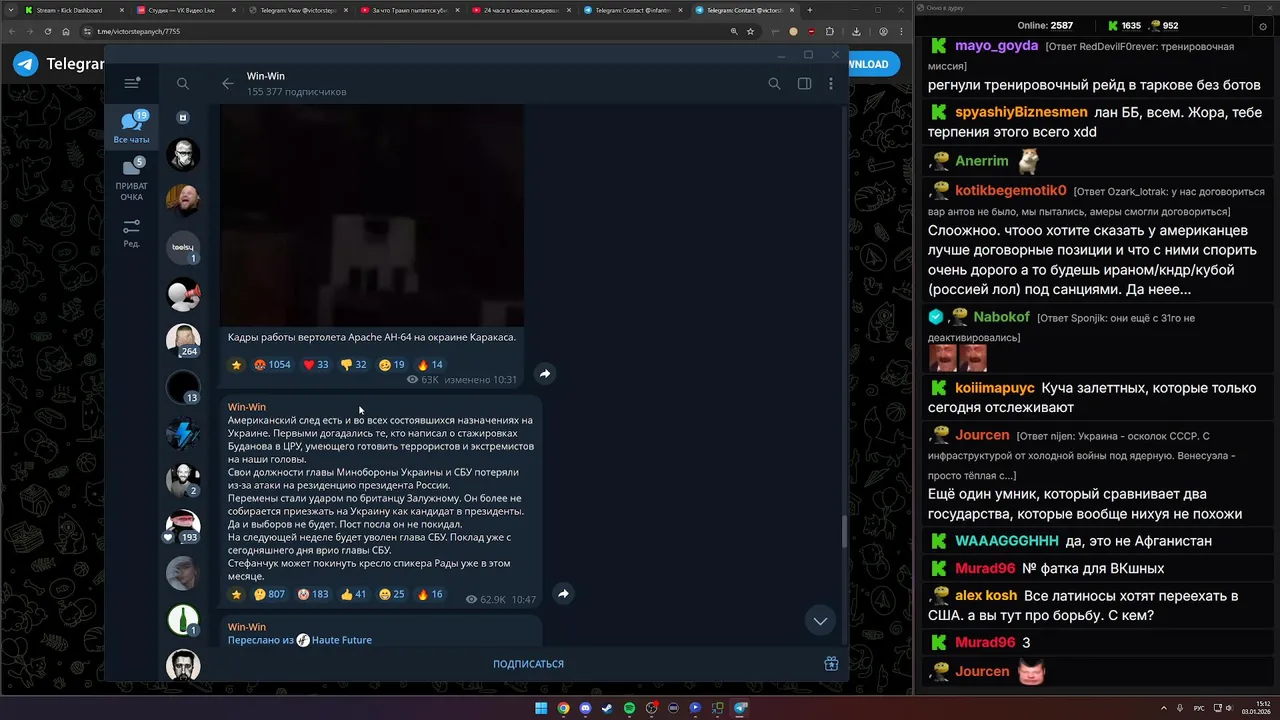Click the search icon in the chat list sidebar
This screenshot has height=720, width=1280.
tap(183, 84)
